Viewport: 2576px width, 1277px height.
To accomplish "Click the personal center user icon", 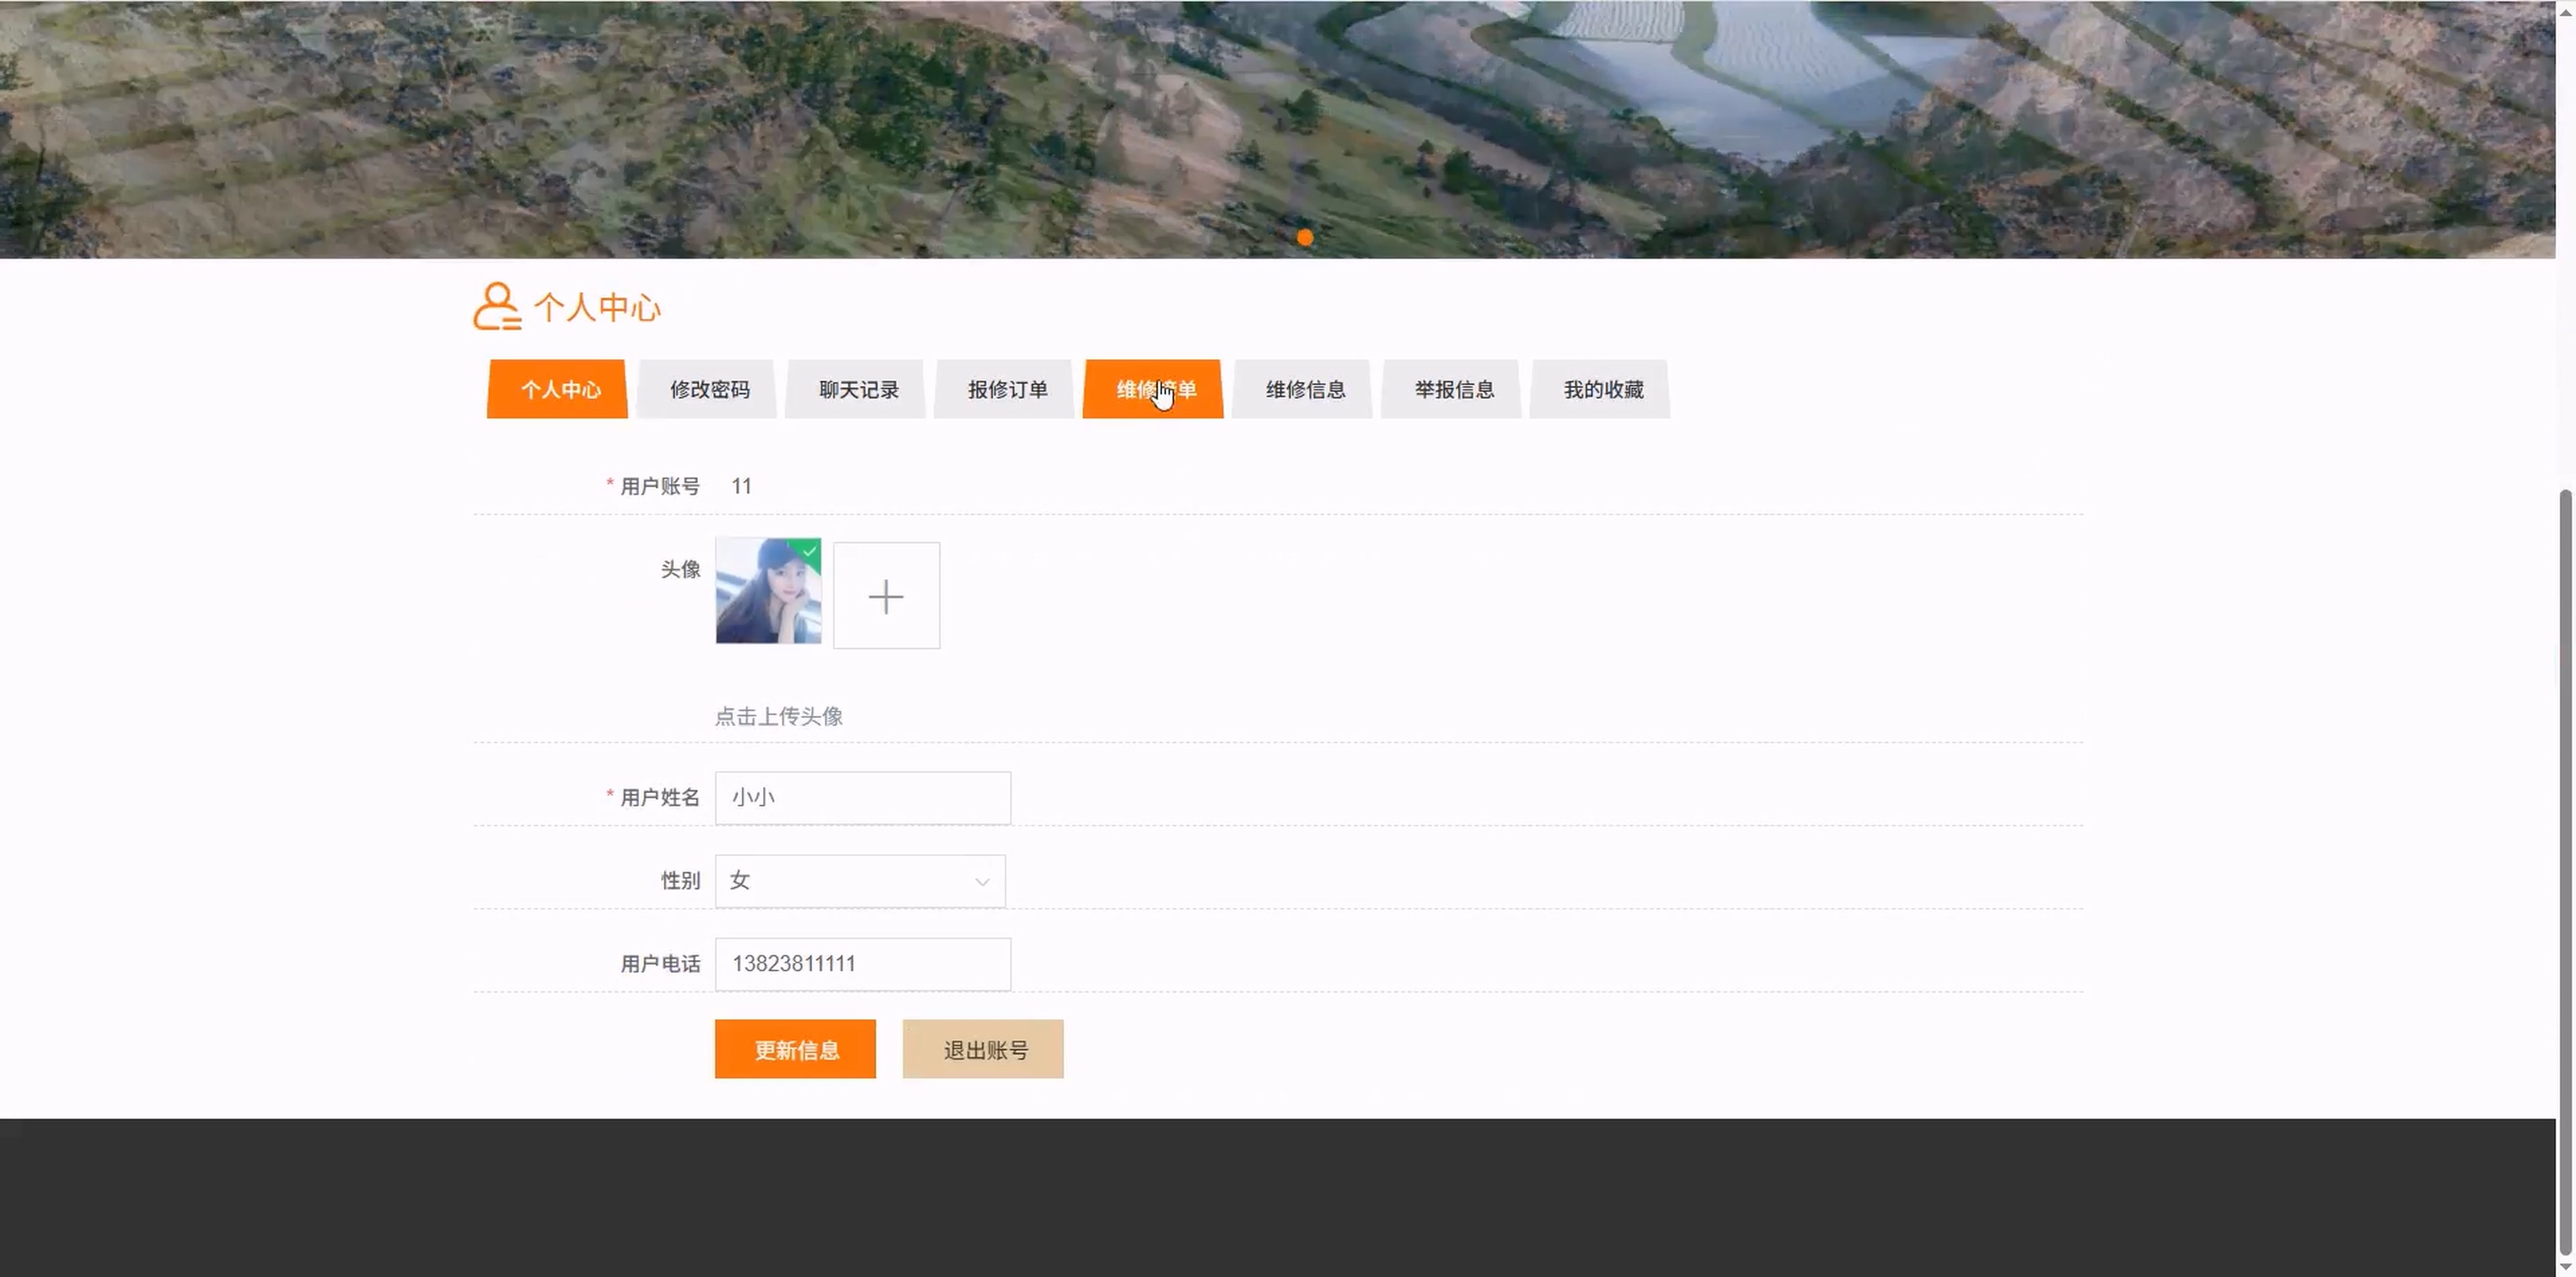I will pos(496,306).
